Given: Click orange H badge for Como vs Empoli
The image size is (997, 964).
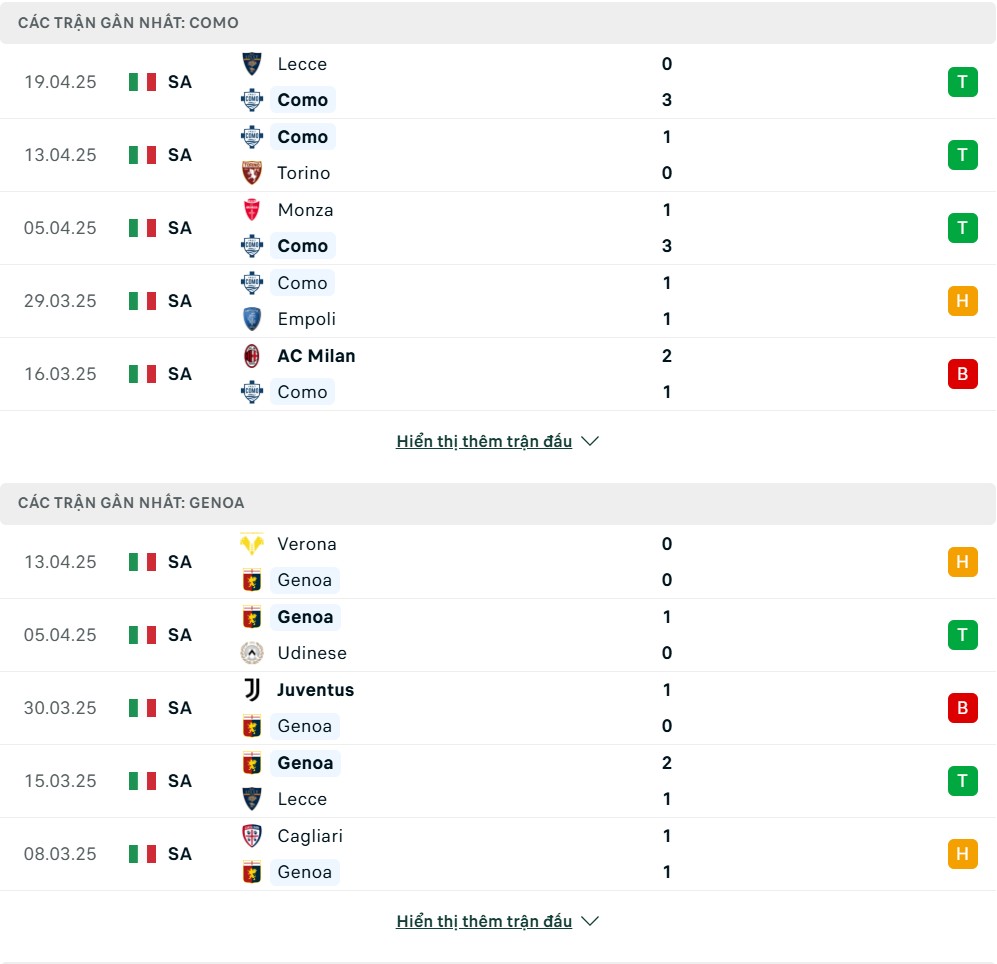Looking at the screenshot, I should click(962, 301).
